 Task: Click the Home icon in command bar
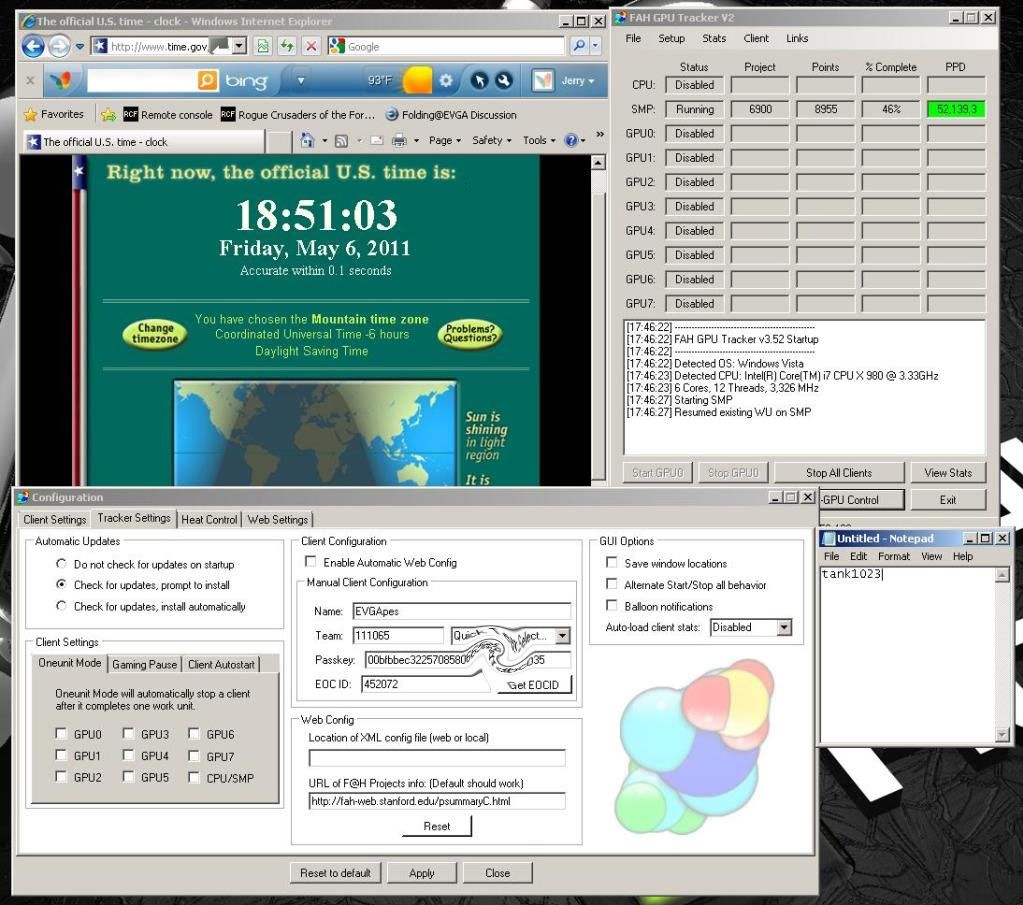308,141
